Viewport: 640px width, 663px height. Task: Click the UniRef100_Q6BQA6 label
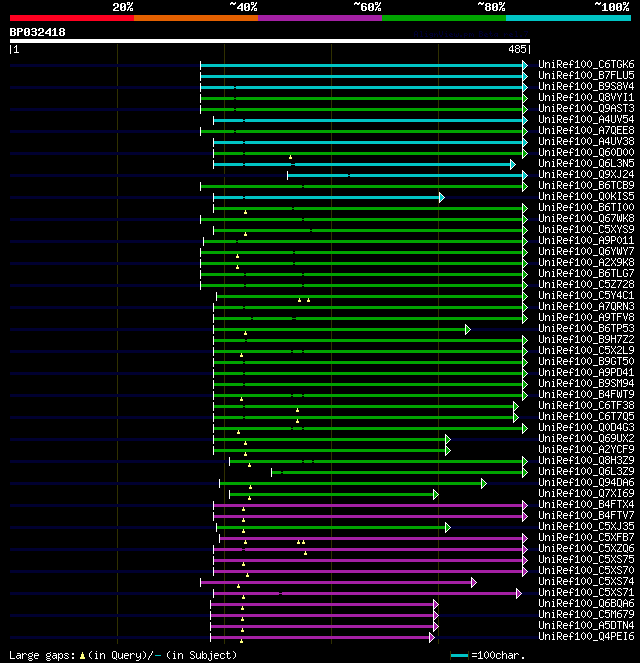[x=586, y=603]
